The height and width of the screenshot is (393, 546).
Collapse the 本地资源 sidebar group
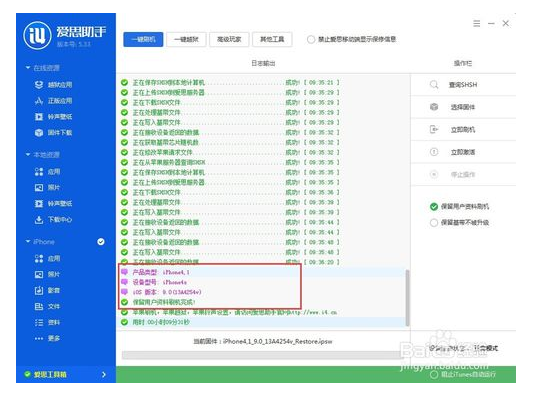pyautogui.click(x=28, y=154)
